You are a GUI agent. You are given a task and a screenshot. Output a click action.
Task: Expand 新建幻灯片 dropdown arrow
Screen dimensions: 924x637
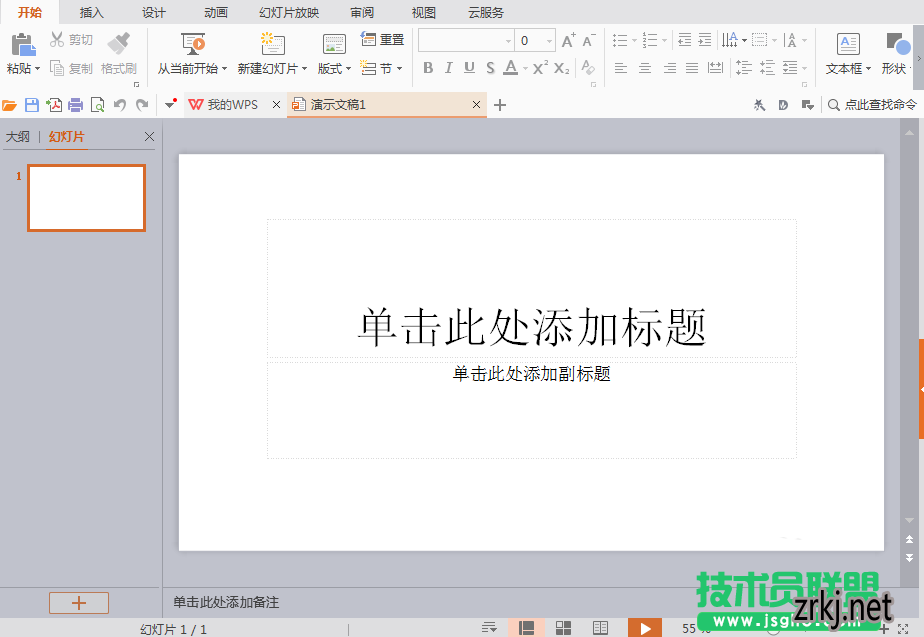[x=304, y=69]
